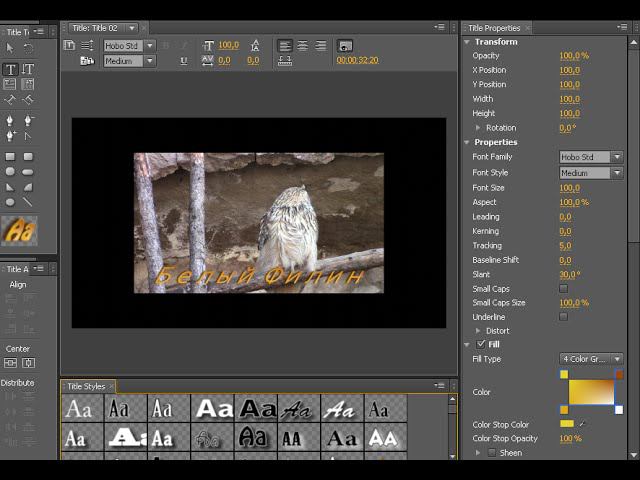
Task: Uncheck the Fill checkbox
Action: point(481,344)
